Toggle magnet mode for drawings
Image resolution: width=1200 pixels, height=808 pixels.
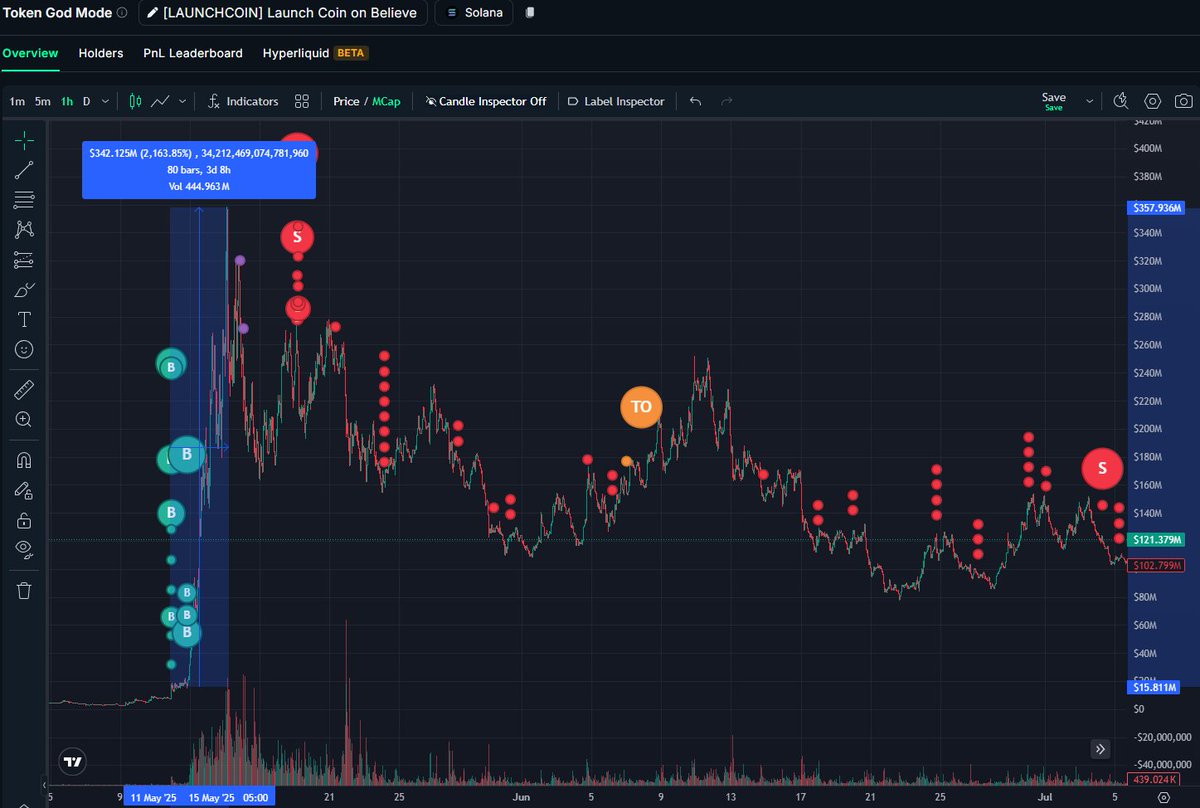(x=24, y=460)
